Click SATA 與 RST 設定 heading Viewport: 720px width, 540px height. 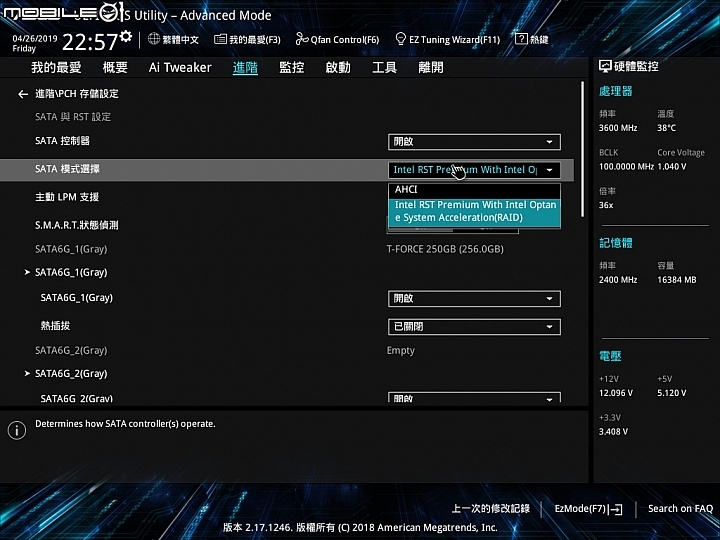[x=73, y=117]
